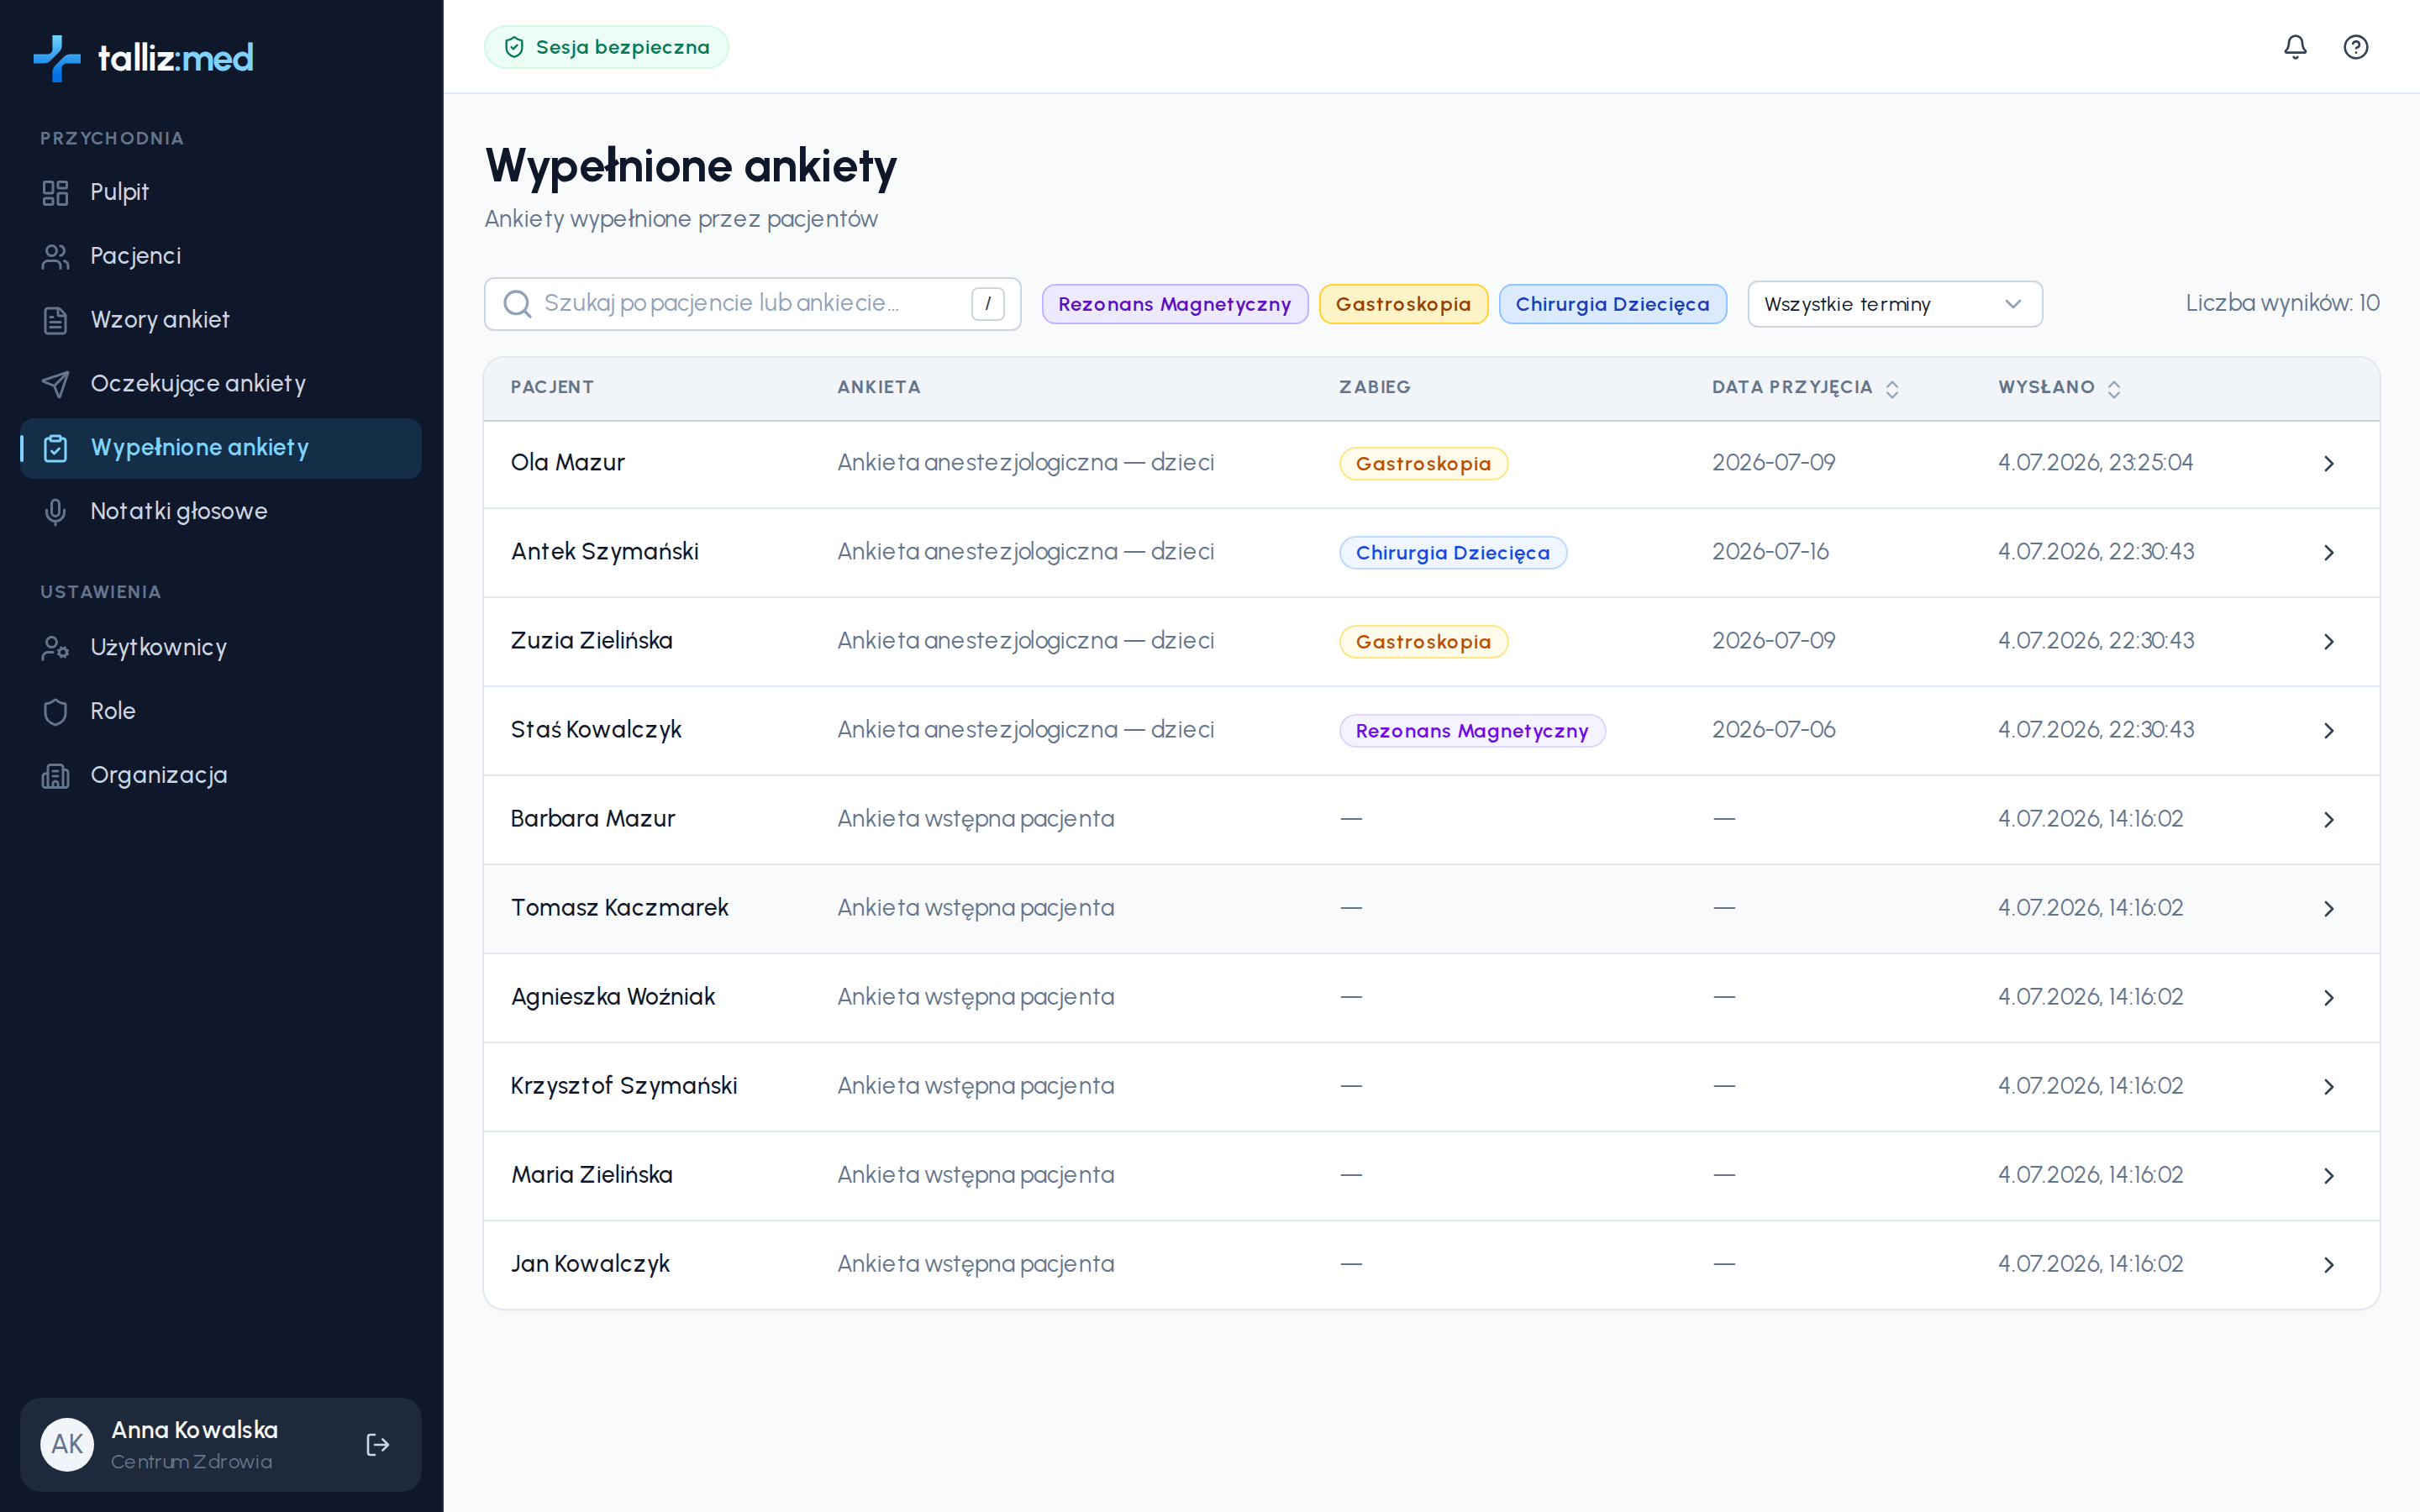Click the log out icon
Viewport: 2420px width, 1512px height.
click(x=377, y=1444)
